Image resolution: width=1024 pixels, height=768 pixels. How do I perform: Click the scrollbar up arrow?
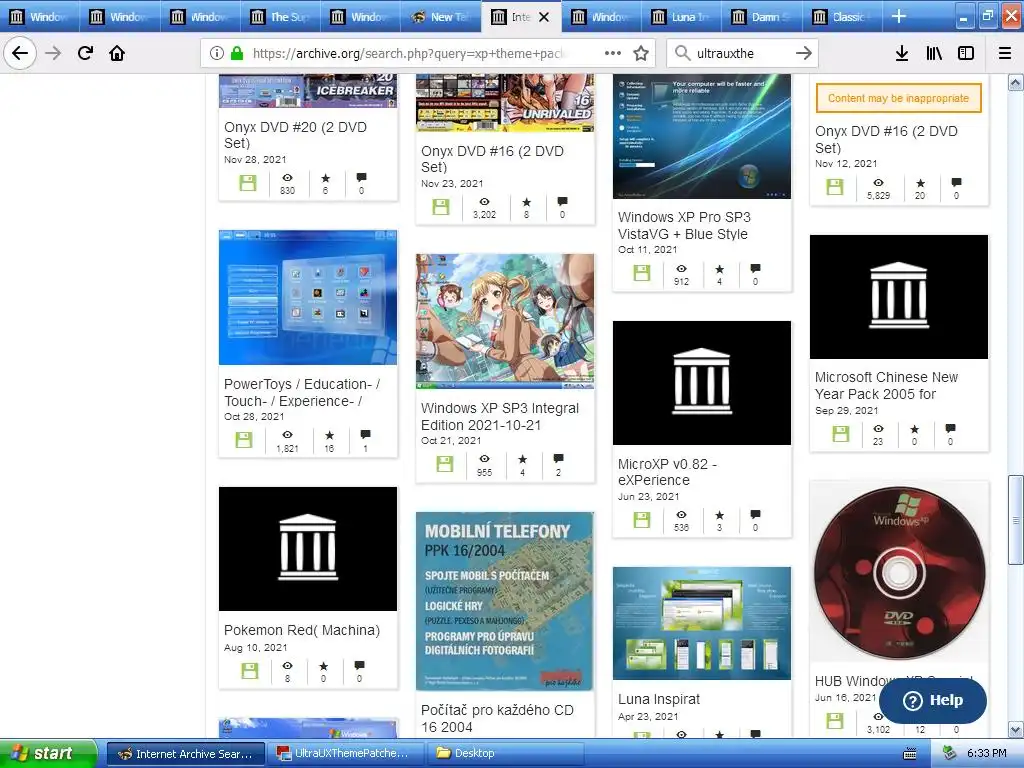tap(1016, 82)
